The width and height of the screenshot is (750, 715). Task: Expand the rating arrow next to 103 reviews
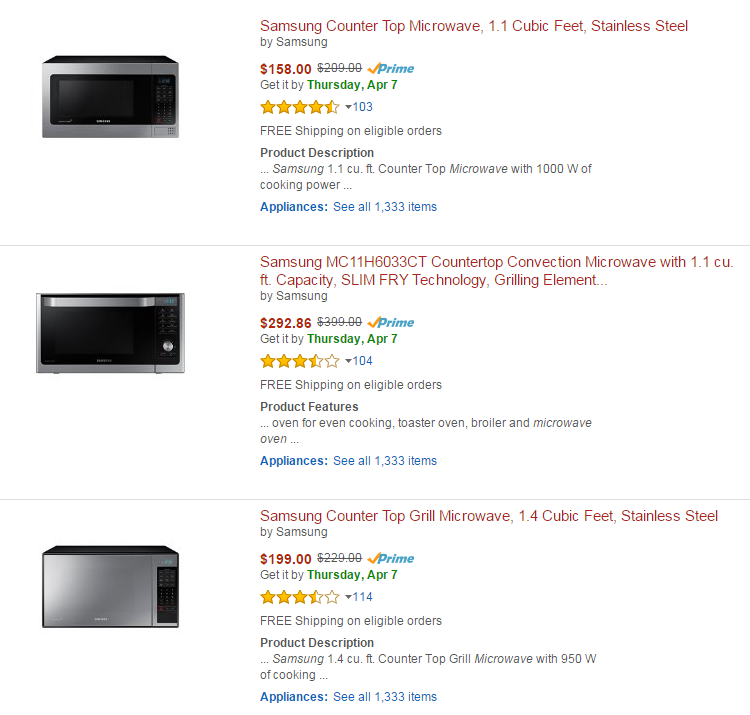[x=348, y=107]
